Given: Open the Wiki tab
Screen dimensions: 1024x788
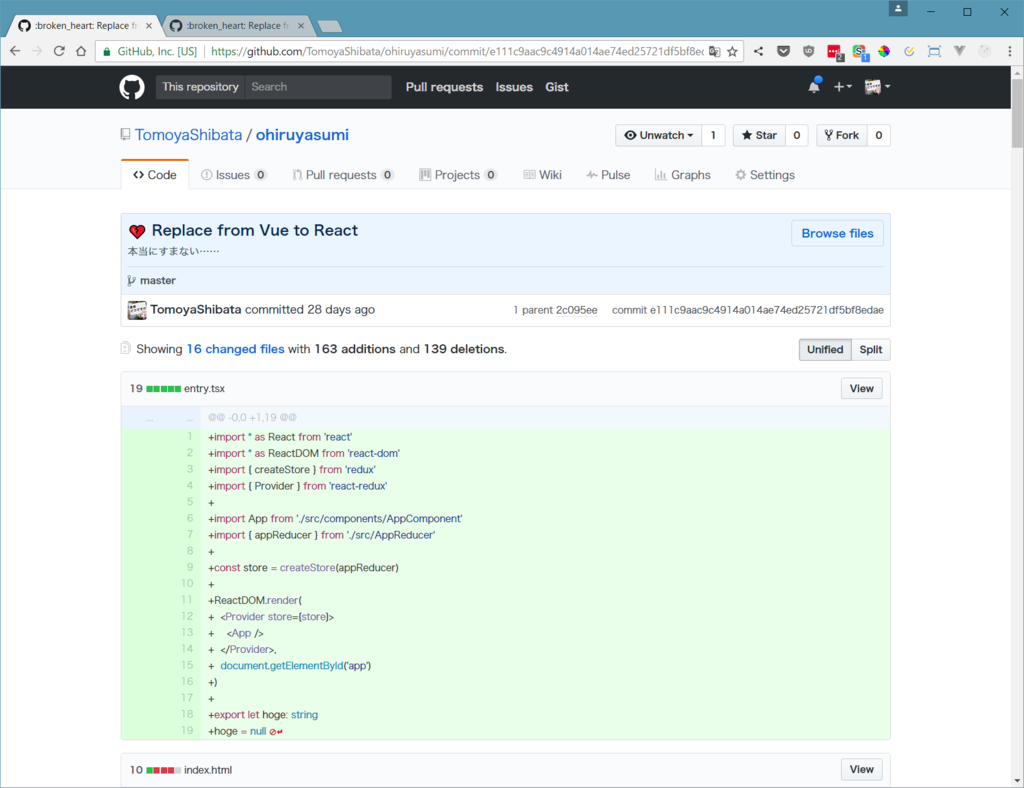Looking at the screenshot, I should click(542, 175).
